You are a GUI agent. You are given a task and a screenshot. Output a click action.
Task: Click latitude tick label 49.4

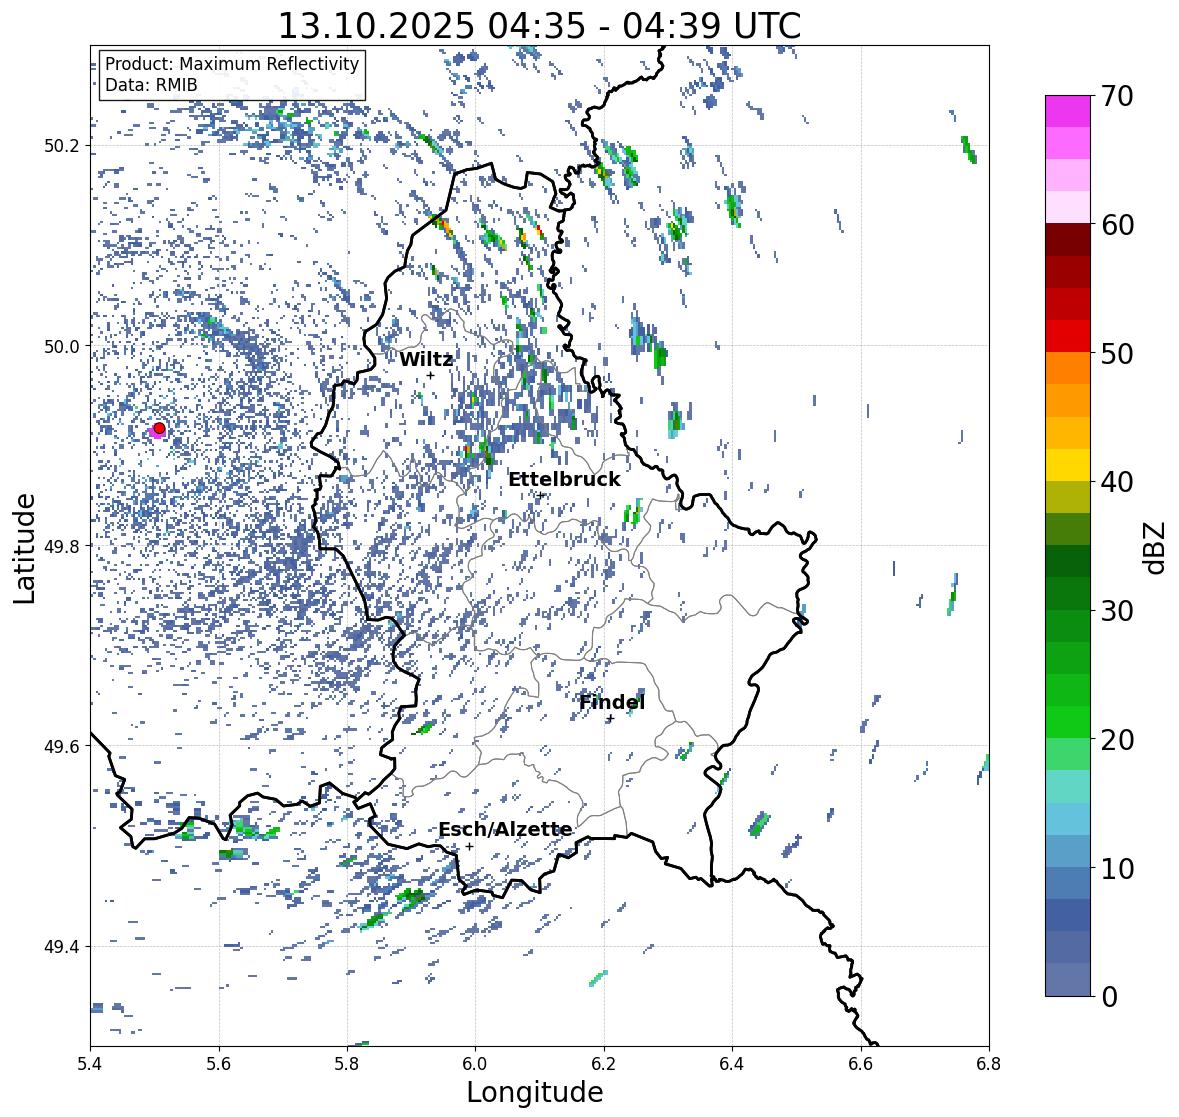tap(62, 947)
